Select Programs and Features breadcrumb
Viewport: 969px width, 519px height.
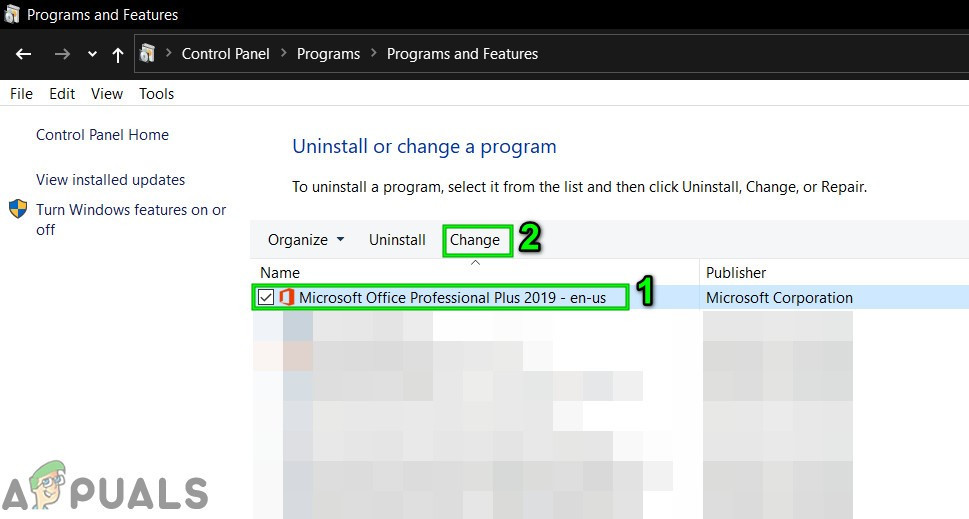click(462, 54)
